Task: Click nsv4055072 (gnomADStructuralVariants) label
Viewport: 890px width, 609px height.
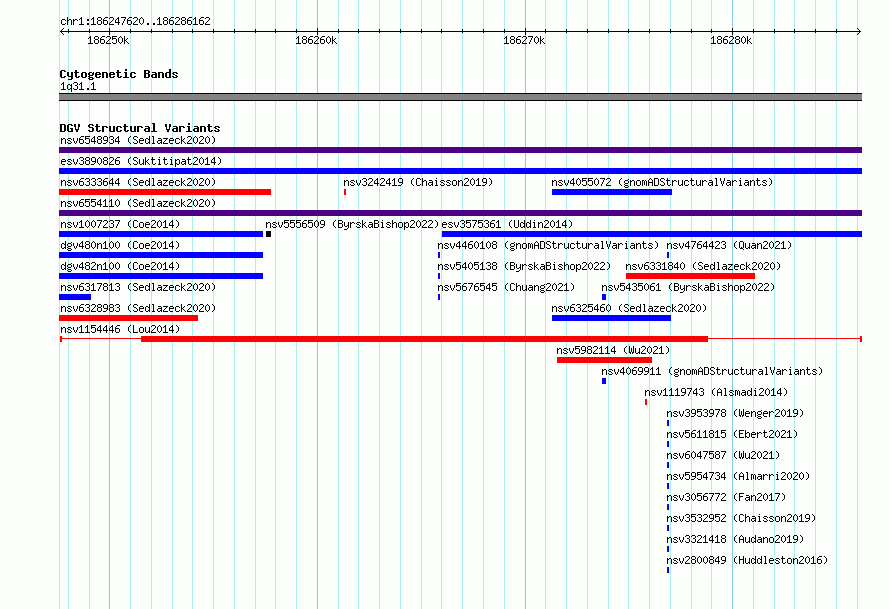Action: tap(662, 182)
